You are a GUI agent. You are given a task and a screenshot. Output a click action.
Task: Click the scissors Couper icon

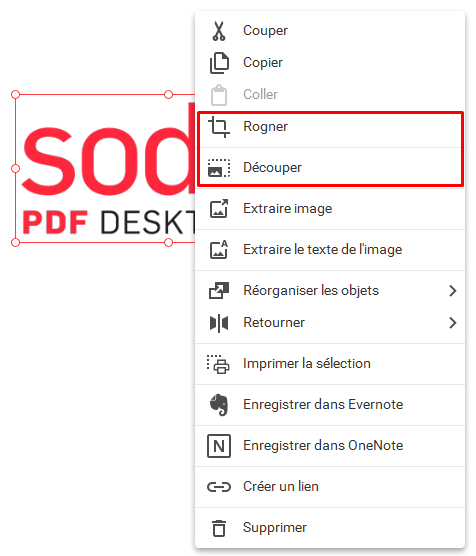(219, 31)
